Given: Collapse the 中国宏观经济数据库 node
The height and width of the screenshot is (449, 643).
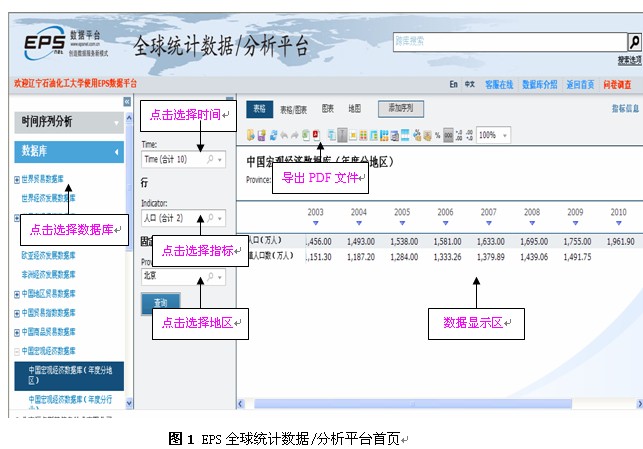Looking at the screenshot, I should coord(17,351).
